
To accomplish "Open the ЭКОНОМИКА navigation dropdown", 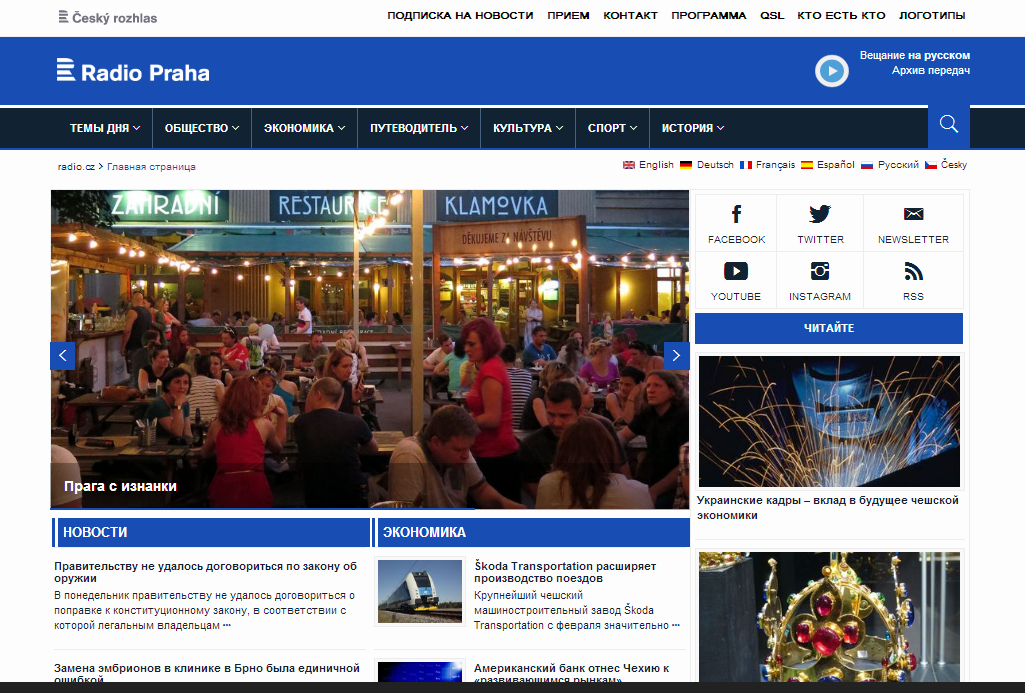I will 305,128.
